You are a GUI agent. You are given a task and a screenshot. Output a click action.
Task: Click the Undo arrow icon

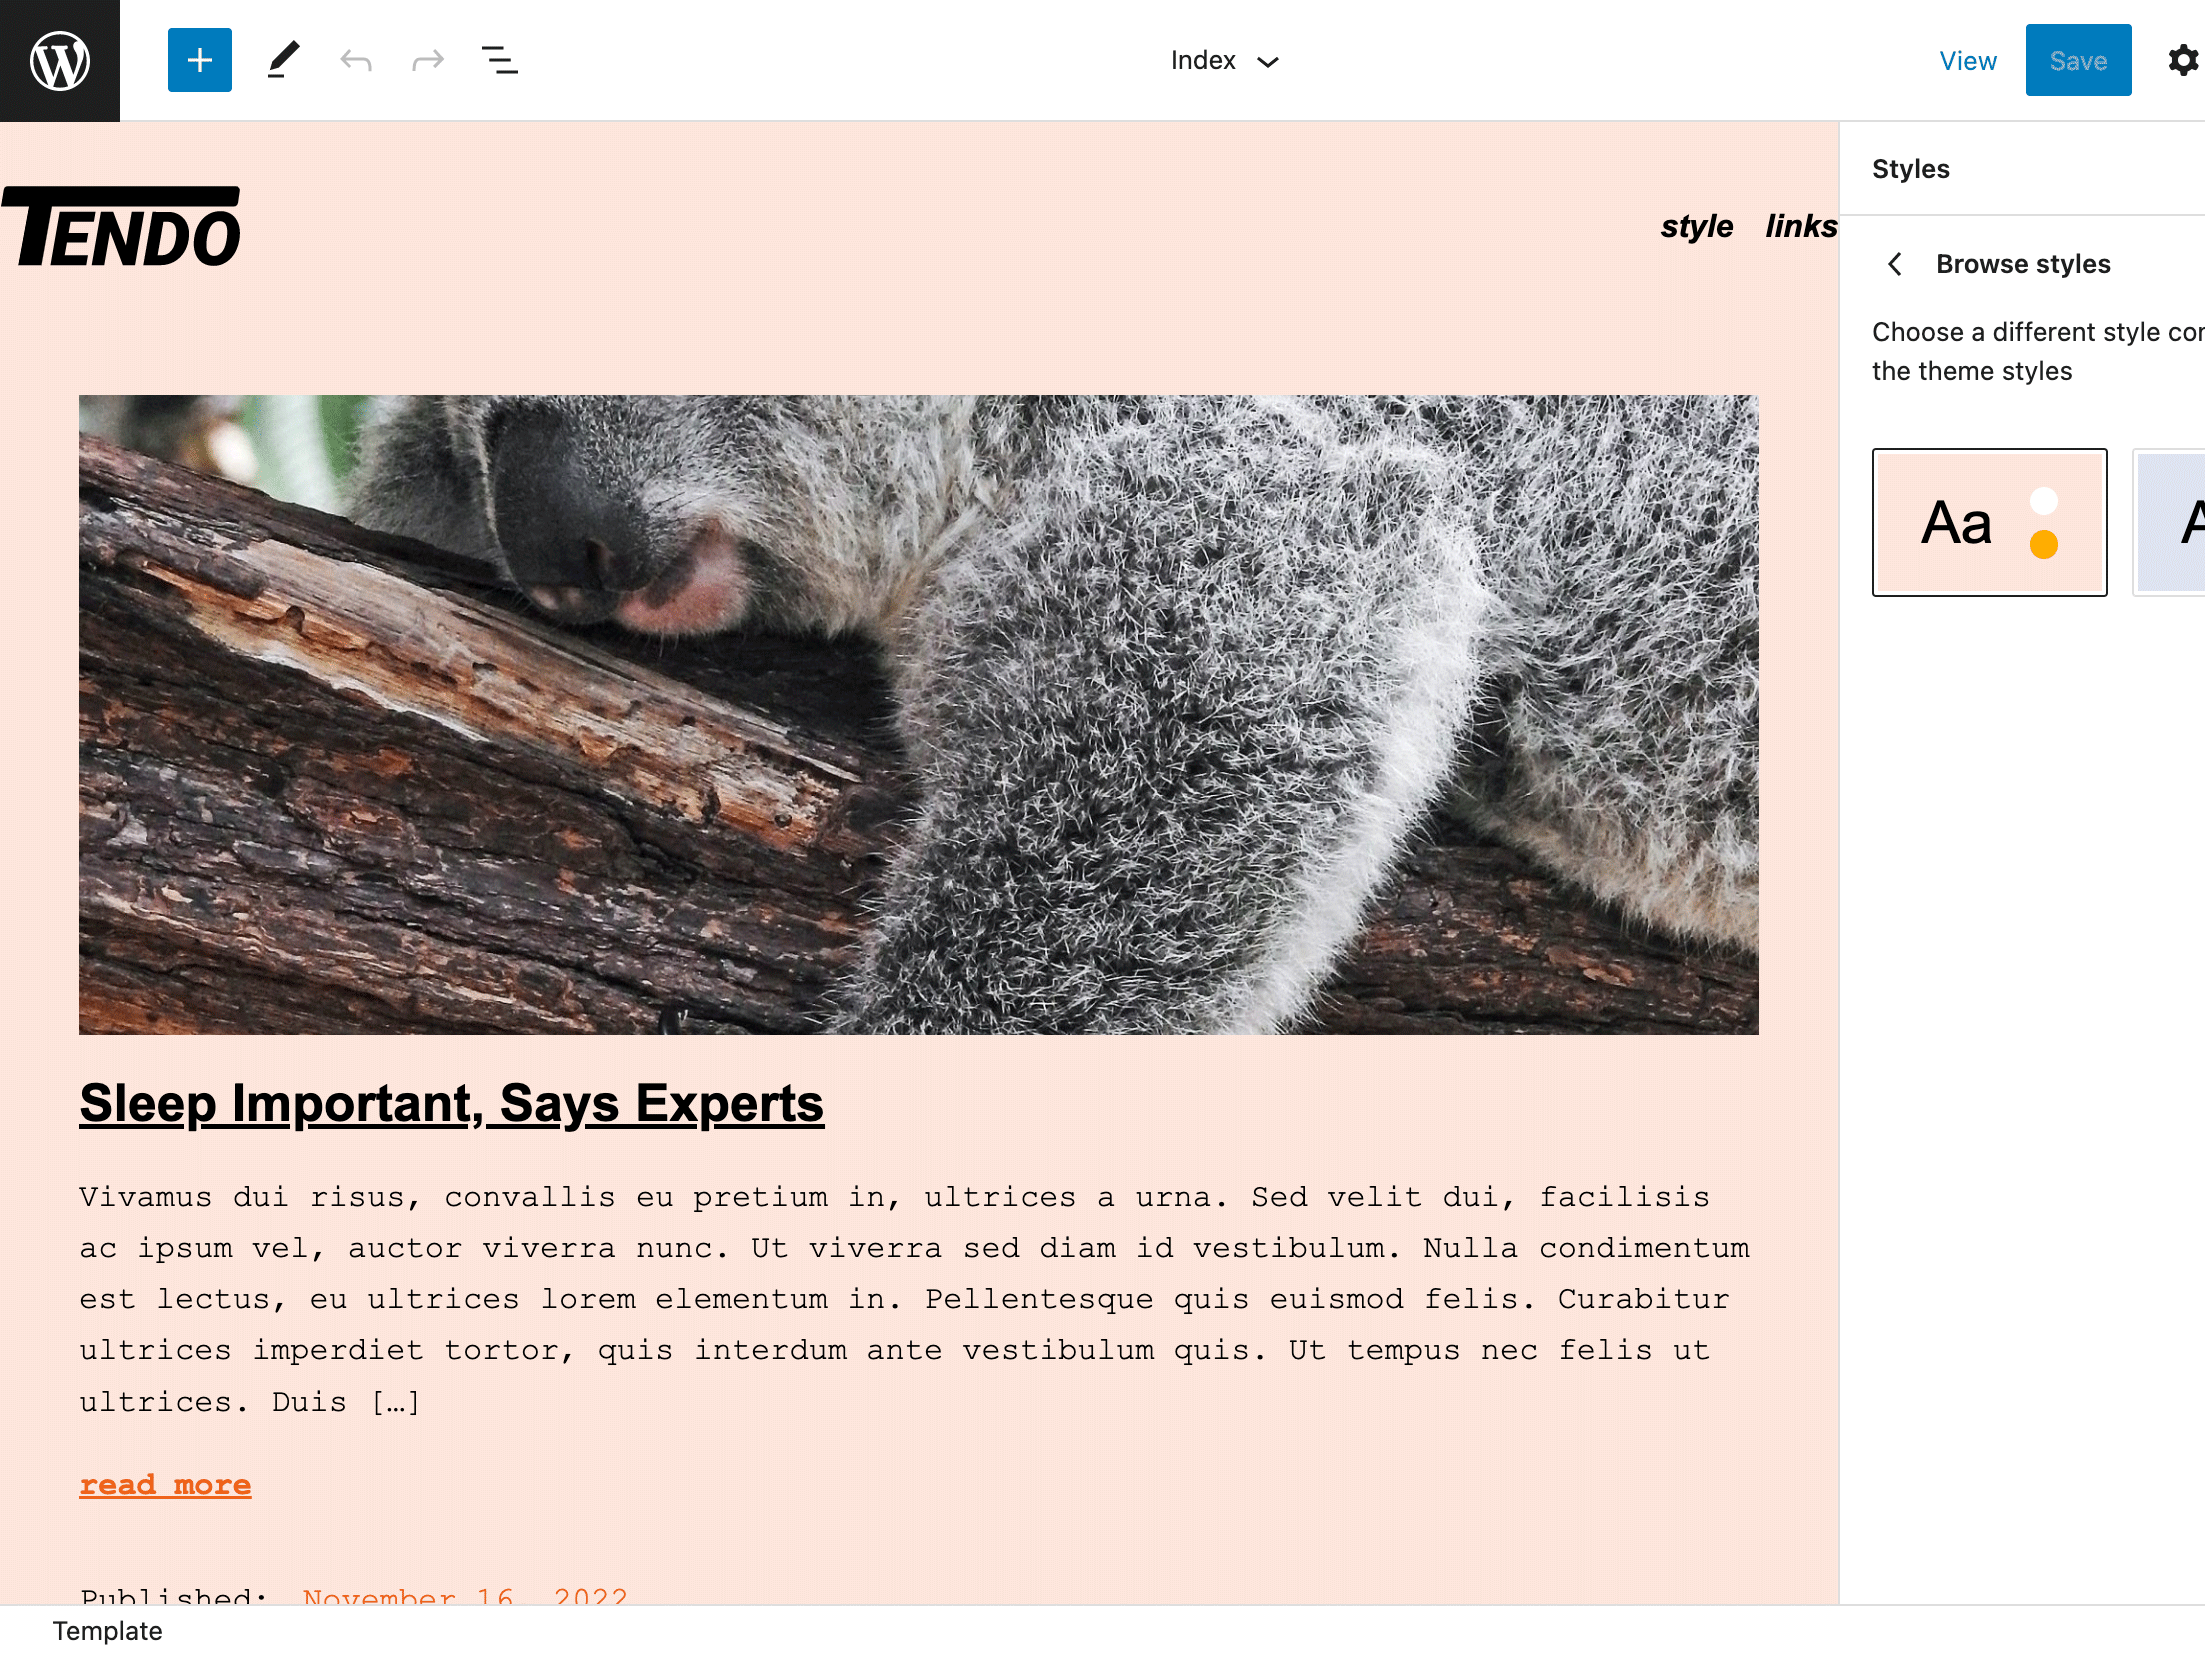(x=356, y=61)
